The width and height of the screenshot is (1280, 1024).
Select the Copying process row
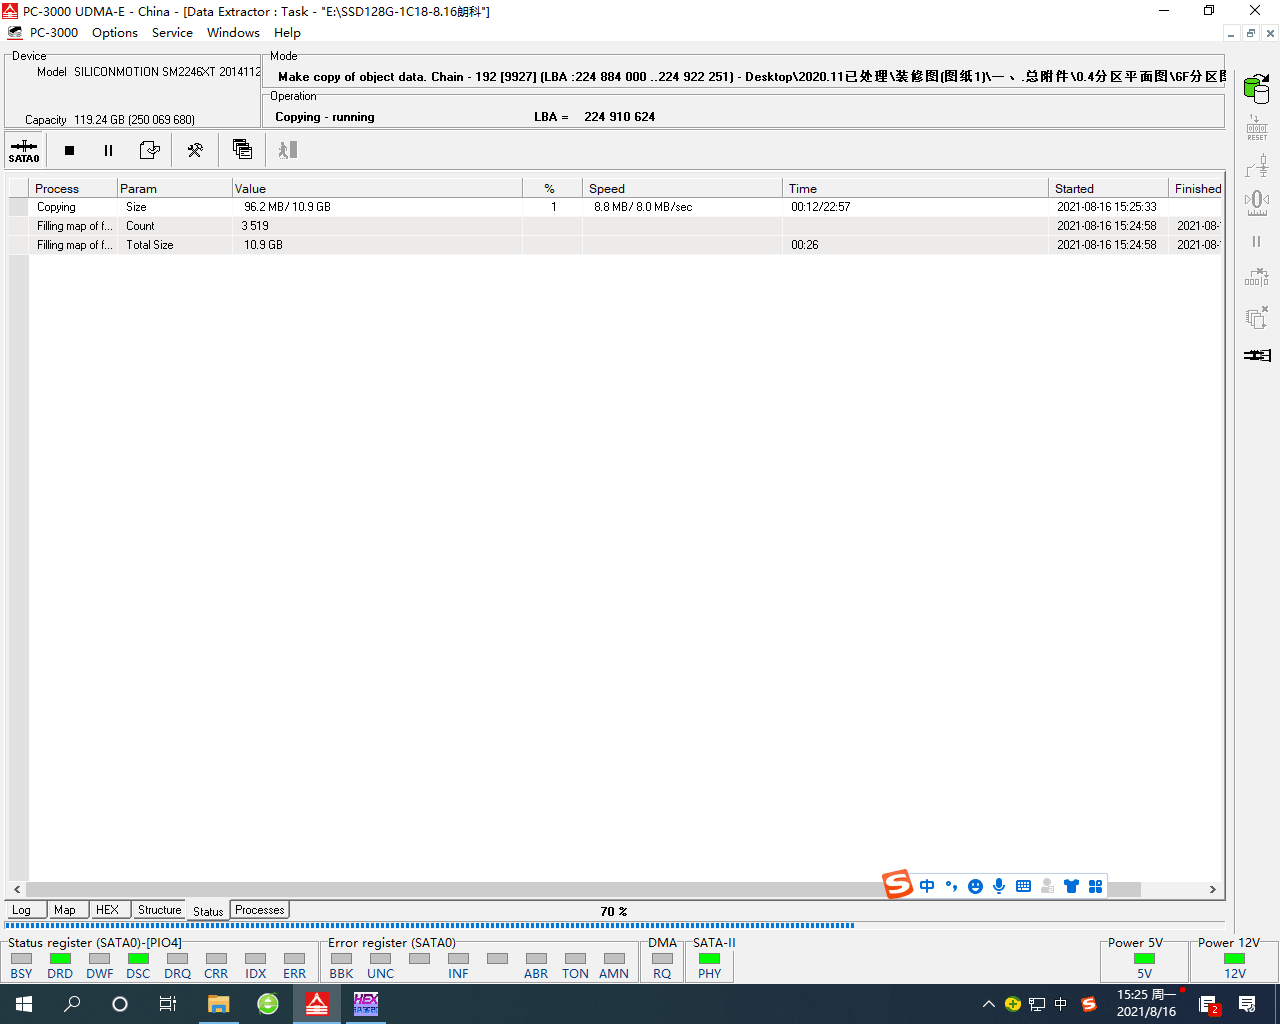click(x=615, y=207)
